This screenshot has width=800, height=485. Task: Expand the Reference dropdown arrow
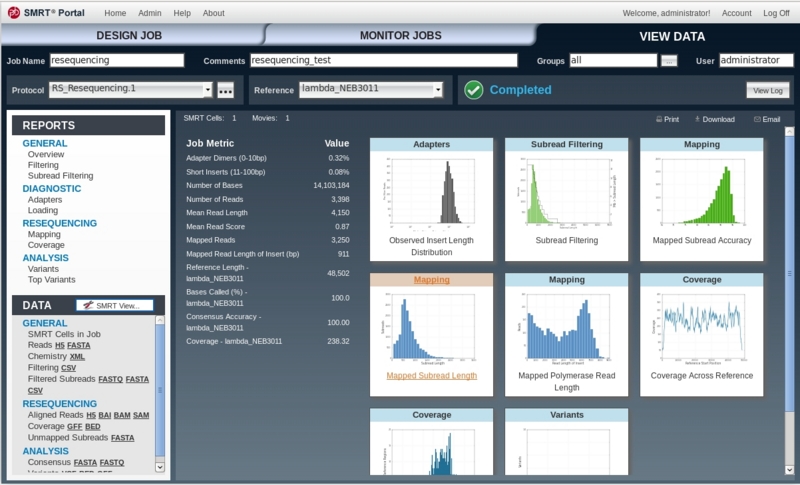click(438, 90)
